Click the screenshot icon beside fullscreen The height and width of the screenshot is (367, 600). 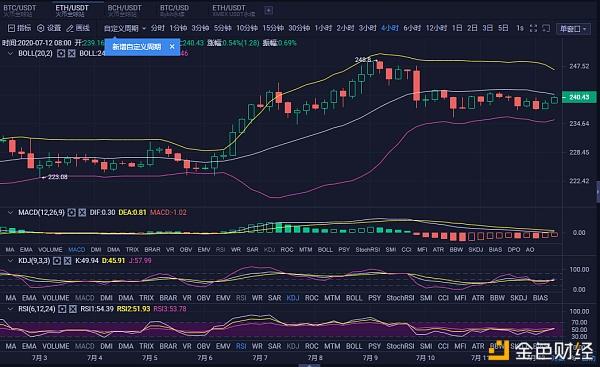[x=546, y=28]
